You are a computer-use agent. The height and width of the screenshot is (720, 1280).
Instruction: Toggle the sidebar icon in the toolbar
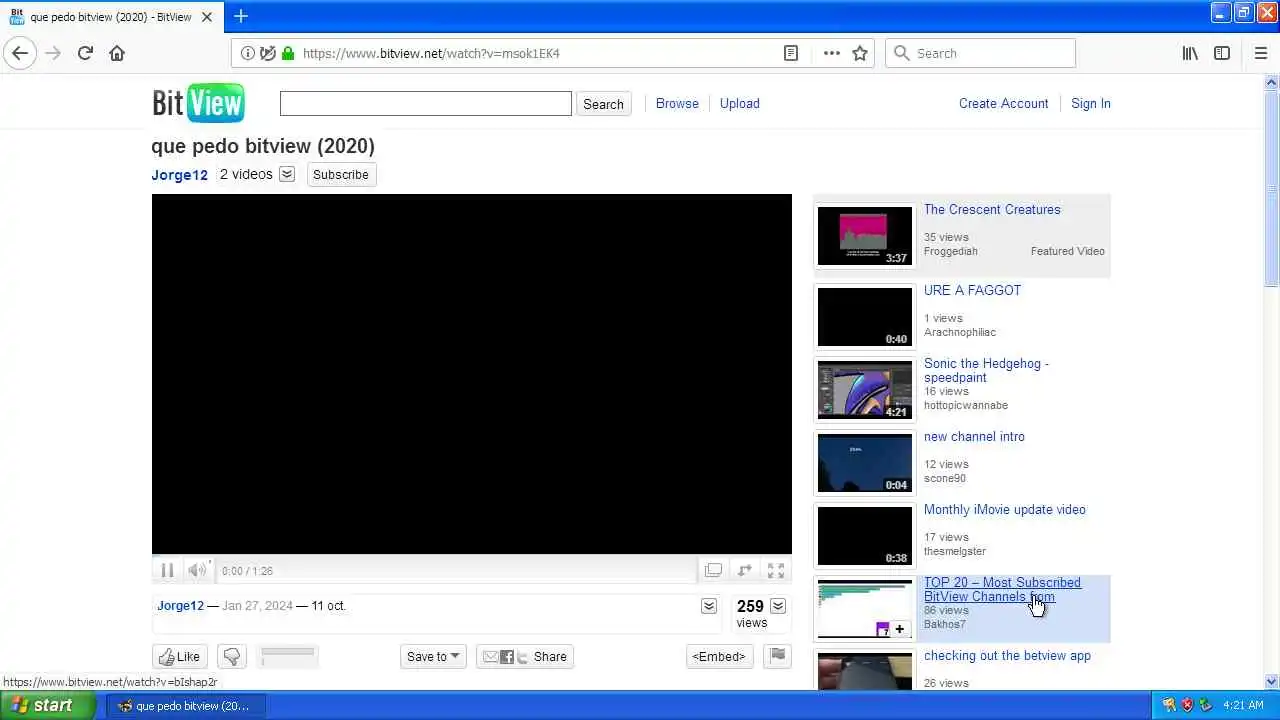1222,53
